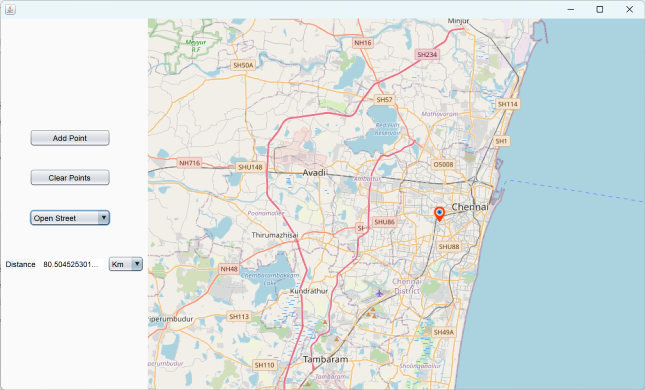
Task: Click the SH234 road shield
Action: [x=427, y=55]
